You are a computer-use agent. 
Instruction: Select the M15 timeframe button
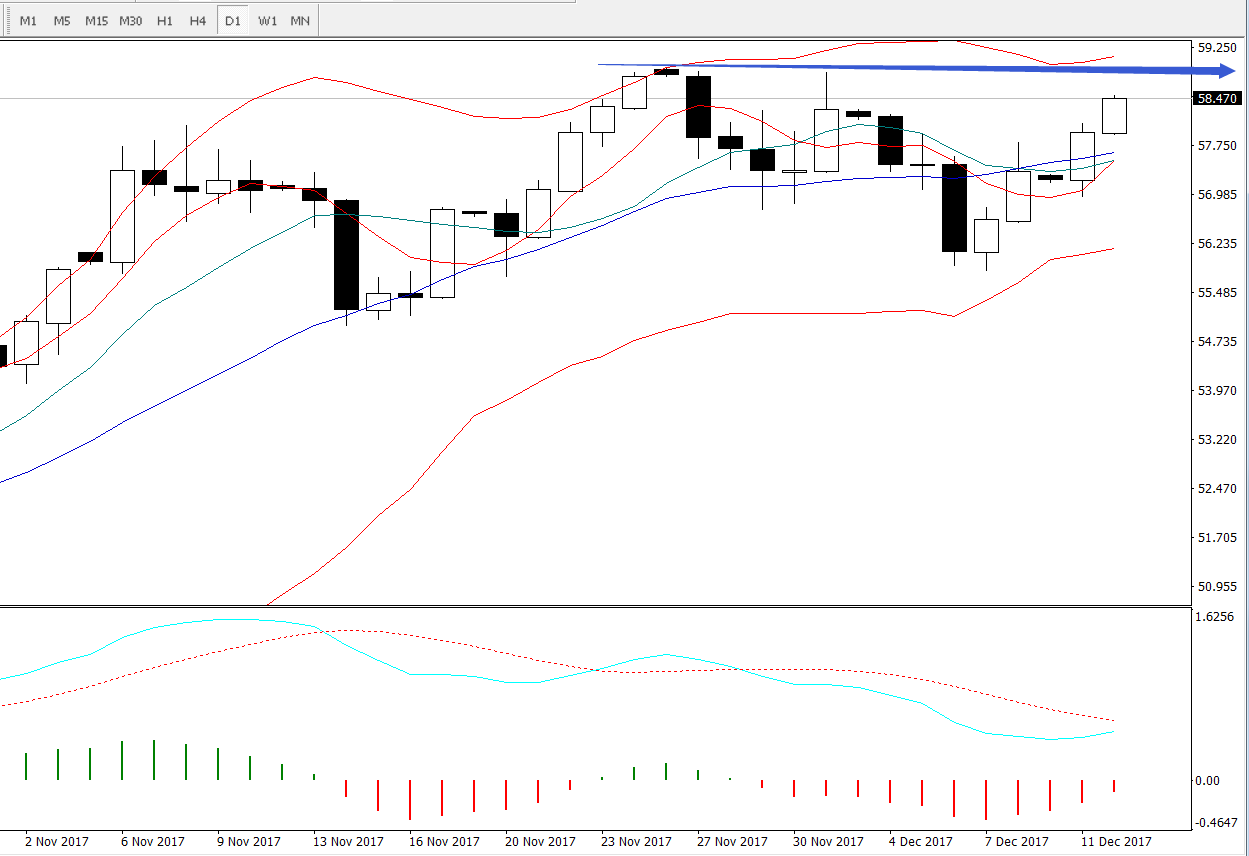(x=96, y=21)
